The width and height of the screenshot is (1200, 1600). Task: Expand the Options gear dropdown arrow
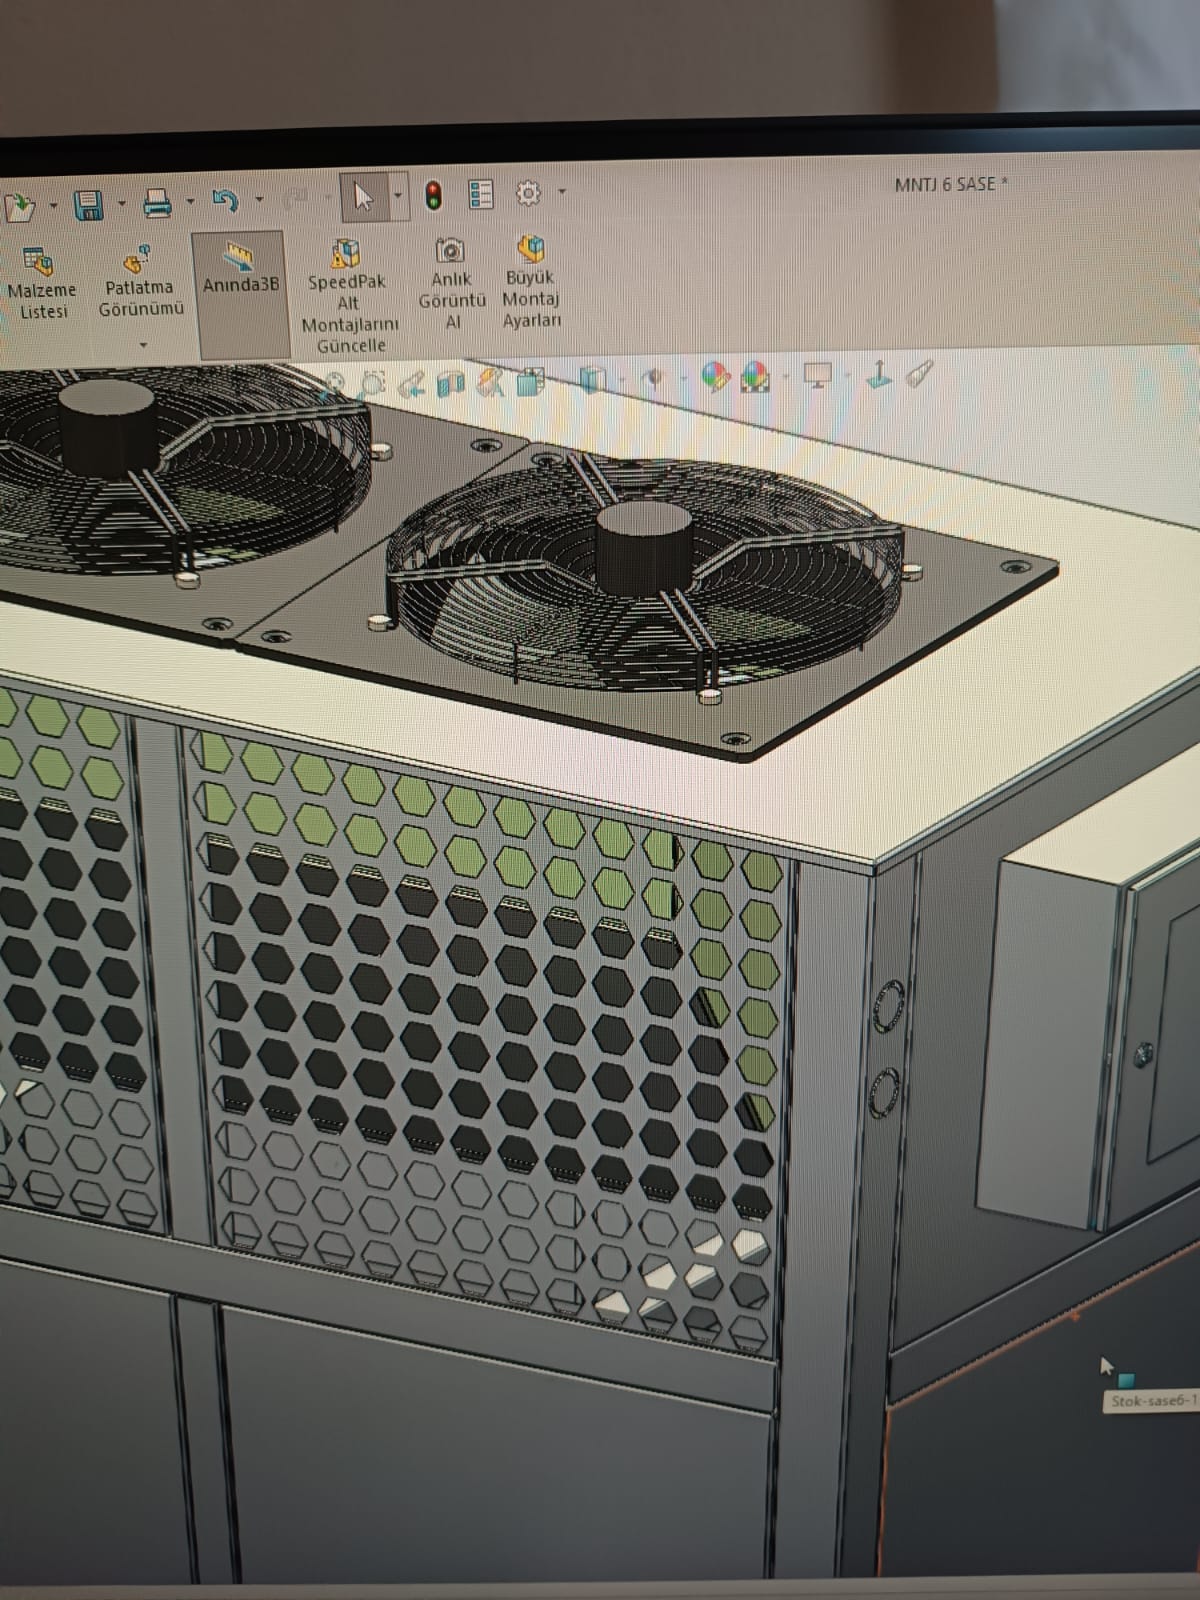(561, 191)
